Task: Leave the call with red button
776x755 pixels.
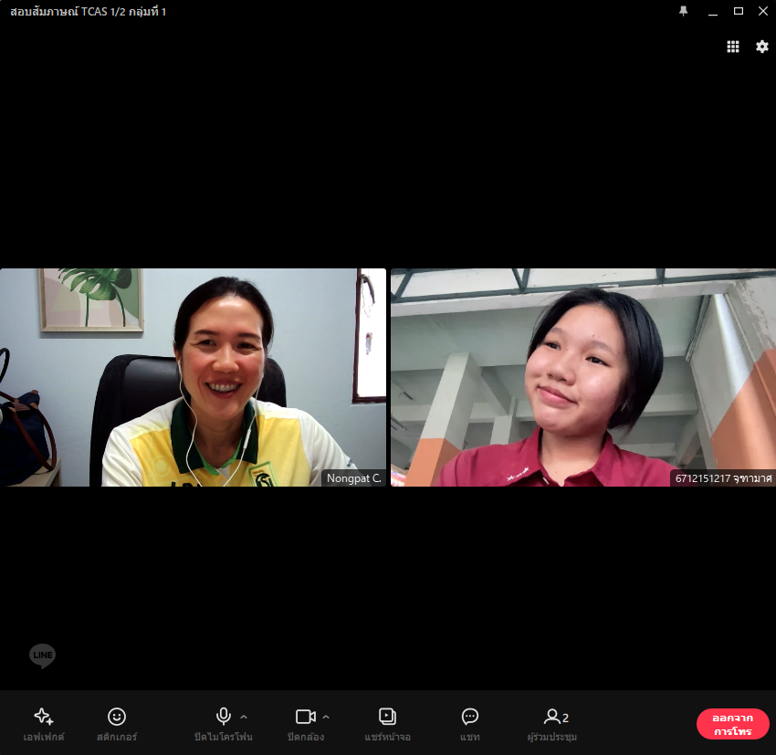Action: pyautogui.click(x=732, y=724)
